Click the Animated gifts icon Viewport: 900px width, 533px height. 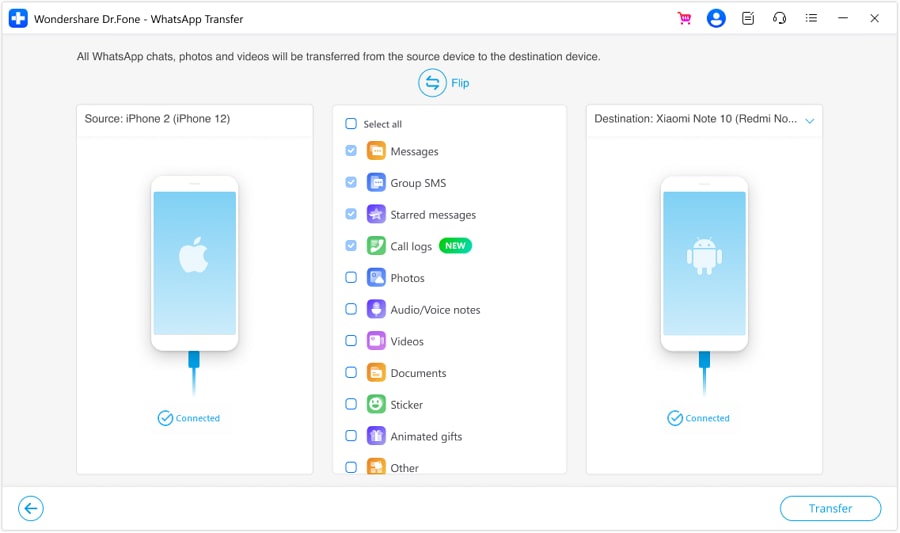pos(376,436)
